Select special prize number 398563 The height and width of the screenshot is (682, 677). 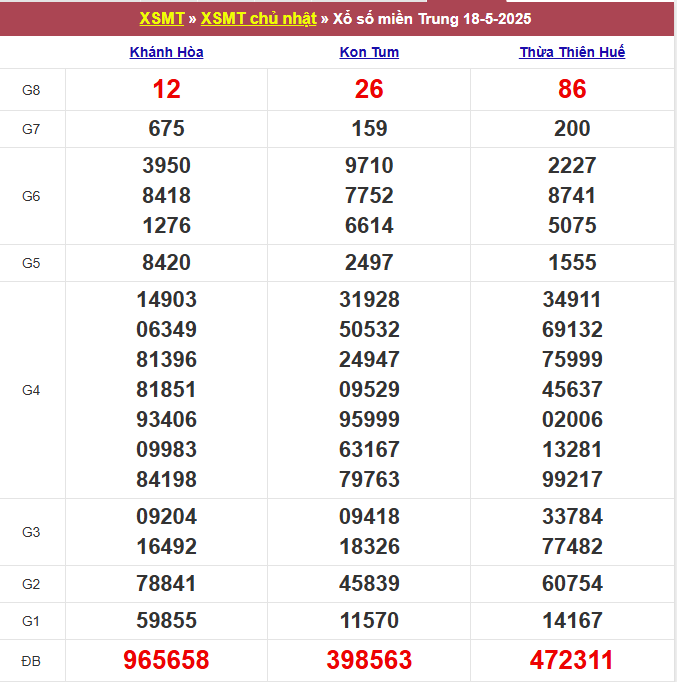coord(369,660)
